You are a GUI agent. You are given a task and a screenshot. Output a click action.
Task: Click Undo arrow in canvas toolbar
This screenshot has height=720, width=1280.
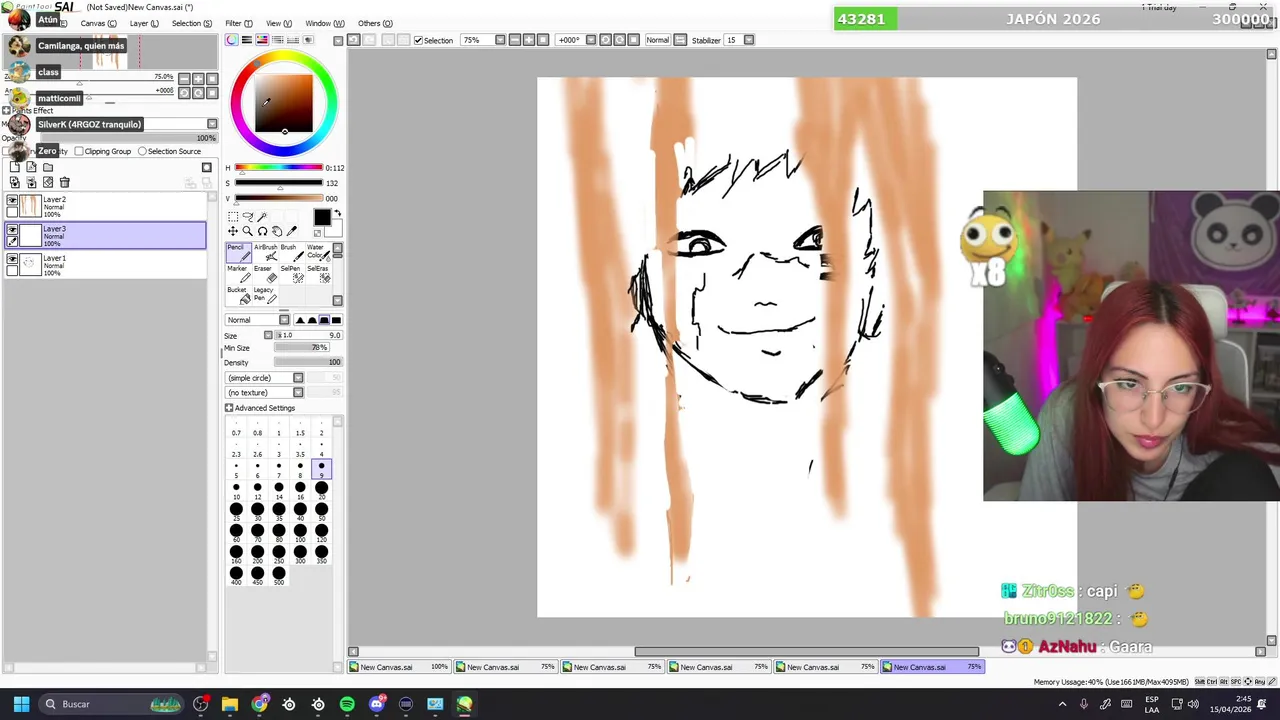[x=353, y=40]
